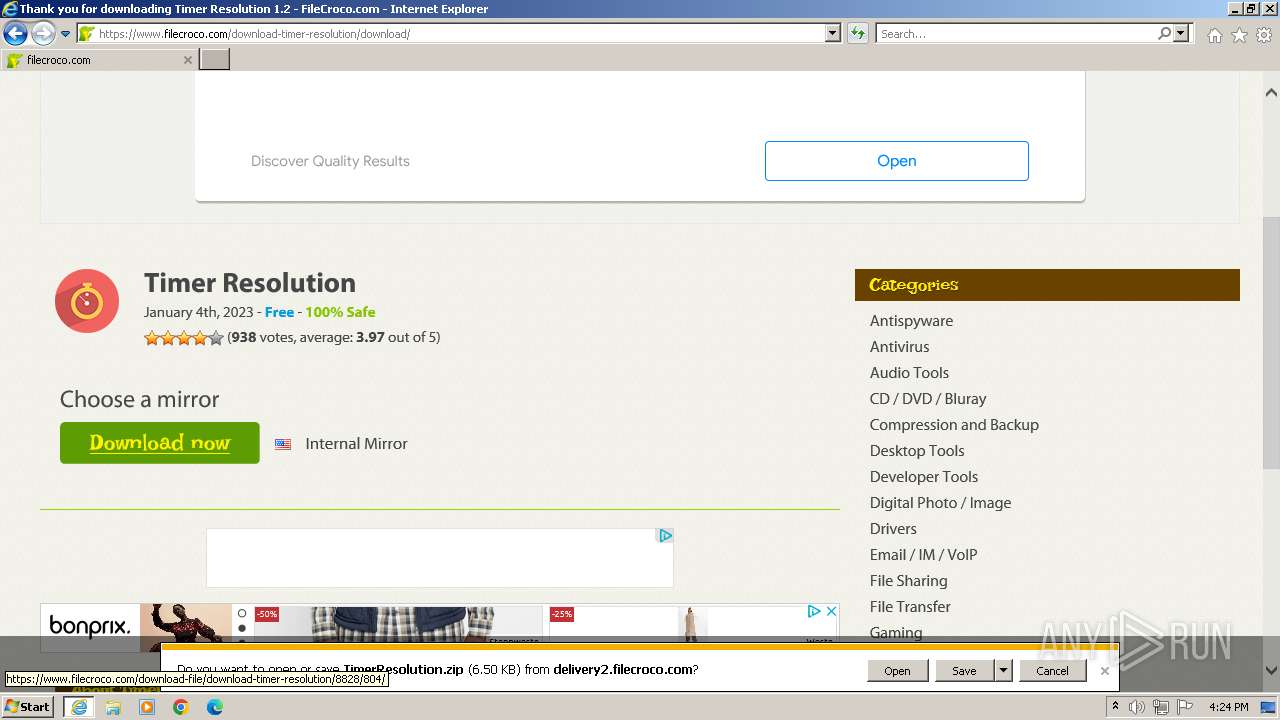This screenshot has width=1280, height=720.
Task: Open Digital Photo / Image category
Action: coord(940,503)
